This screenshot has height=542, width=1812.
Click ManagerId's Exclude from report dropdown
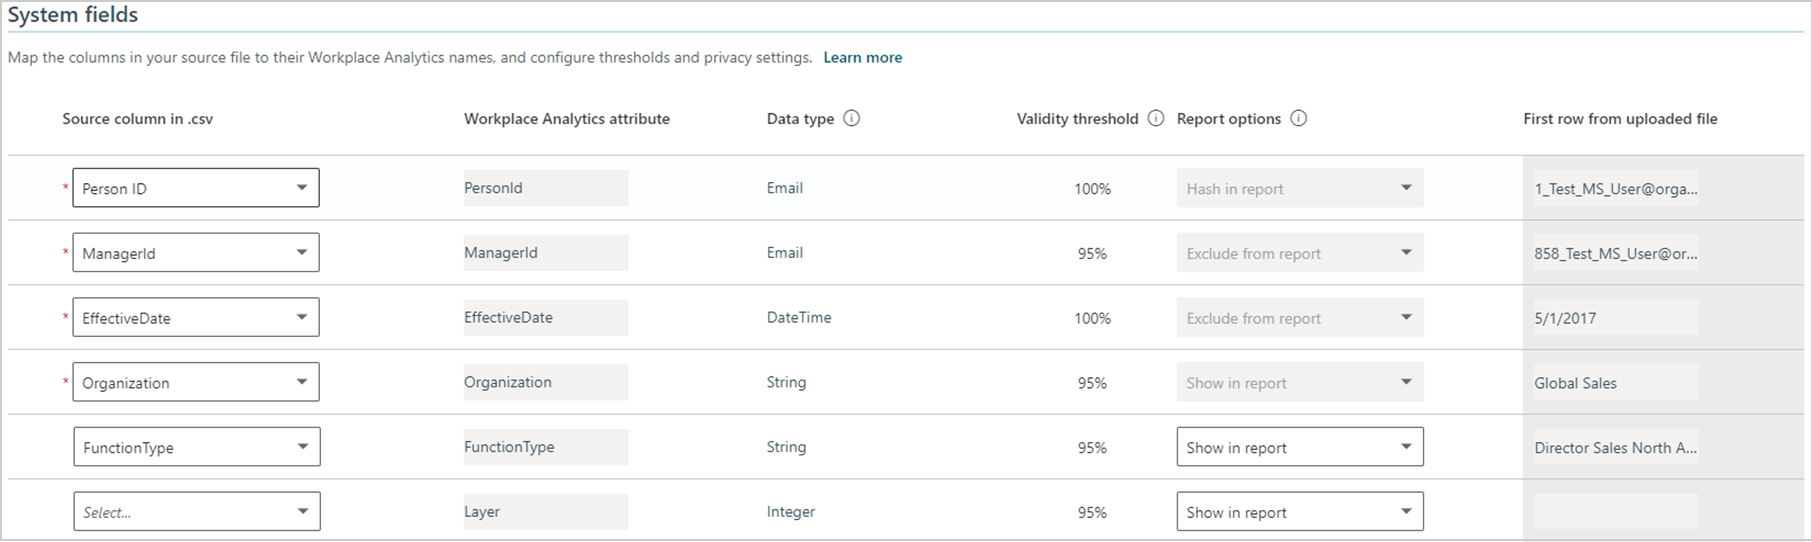[1300, 253]
